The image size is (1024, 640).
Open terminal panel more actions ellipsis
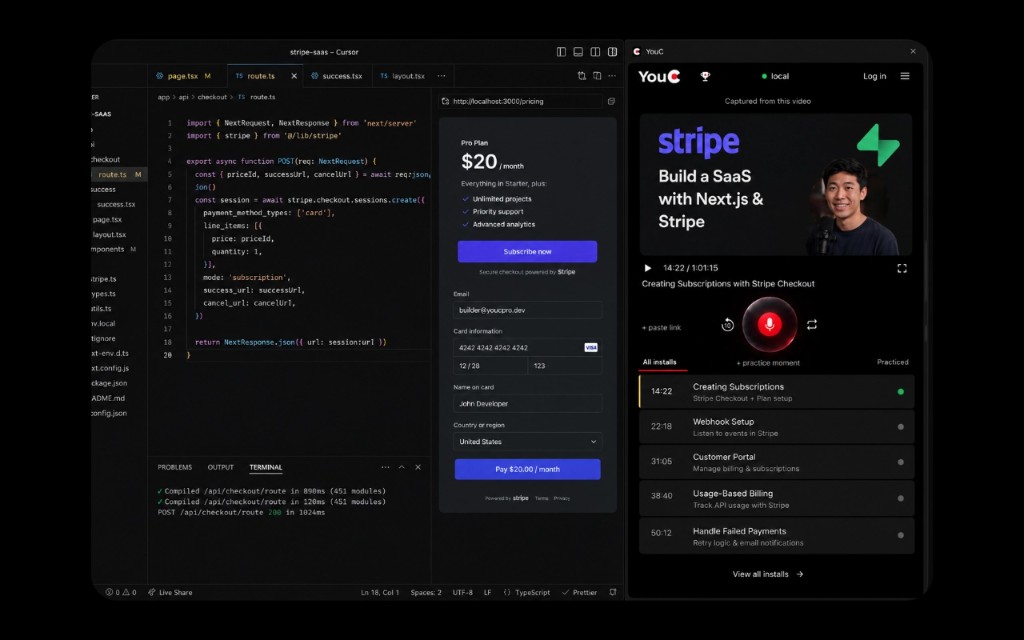pyautogui.click(x=385, y=467)
